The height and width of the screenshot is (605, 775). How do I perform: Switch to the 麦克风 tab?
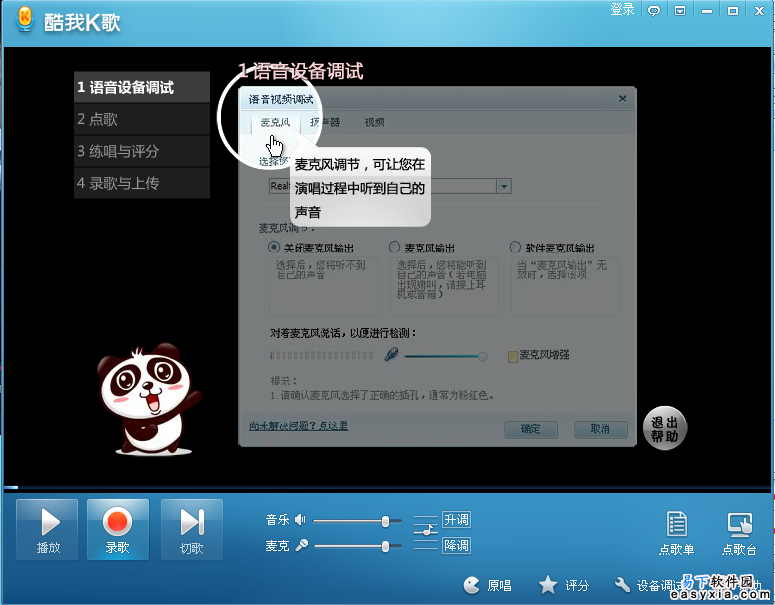[x=275, y=122]
